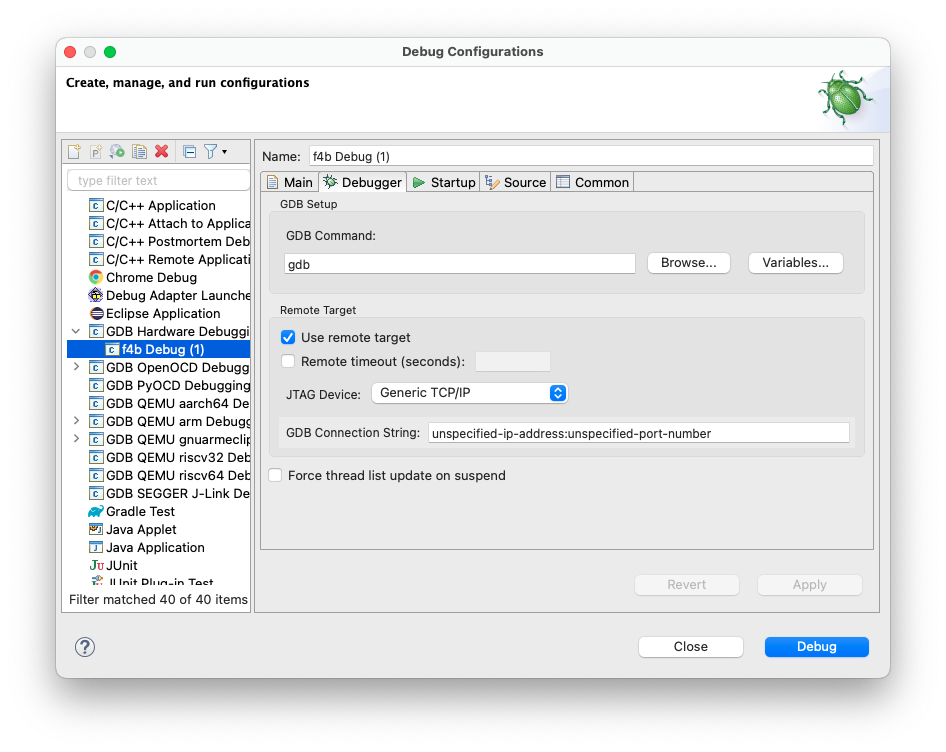Select GDB QEMU riscv32 Debugging entry
The height and width of the screenshot is (752, 946).
point(169,457)
